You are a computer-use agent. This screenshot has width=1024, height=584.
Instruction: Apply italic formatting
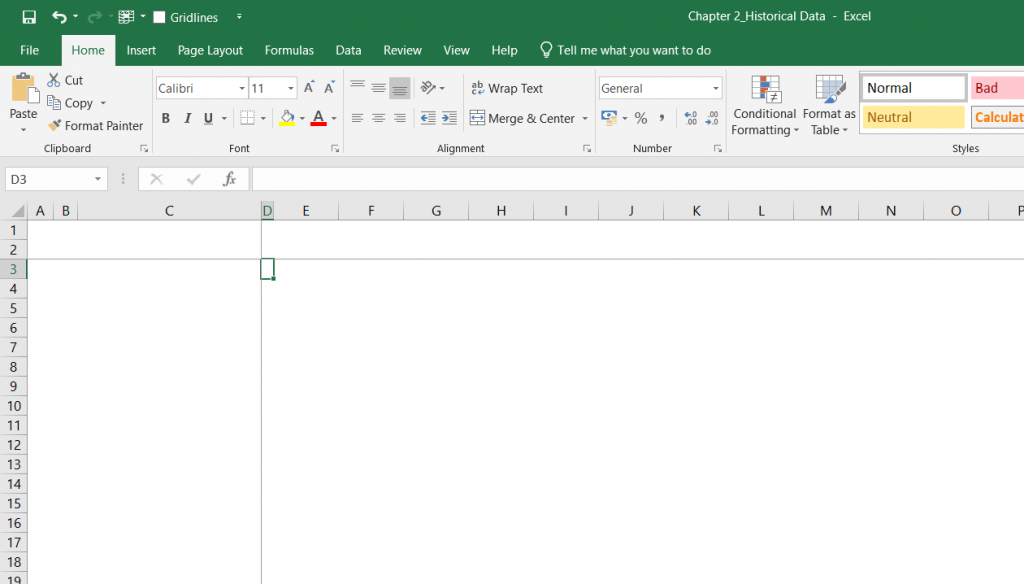(x=187, y=118)
